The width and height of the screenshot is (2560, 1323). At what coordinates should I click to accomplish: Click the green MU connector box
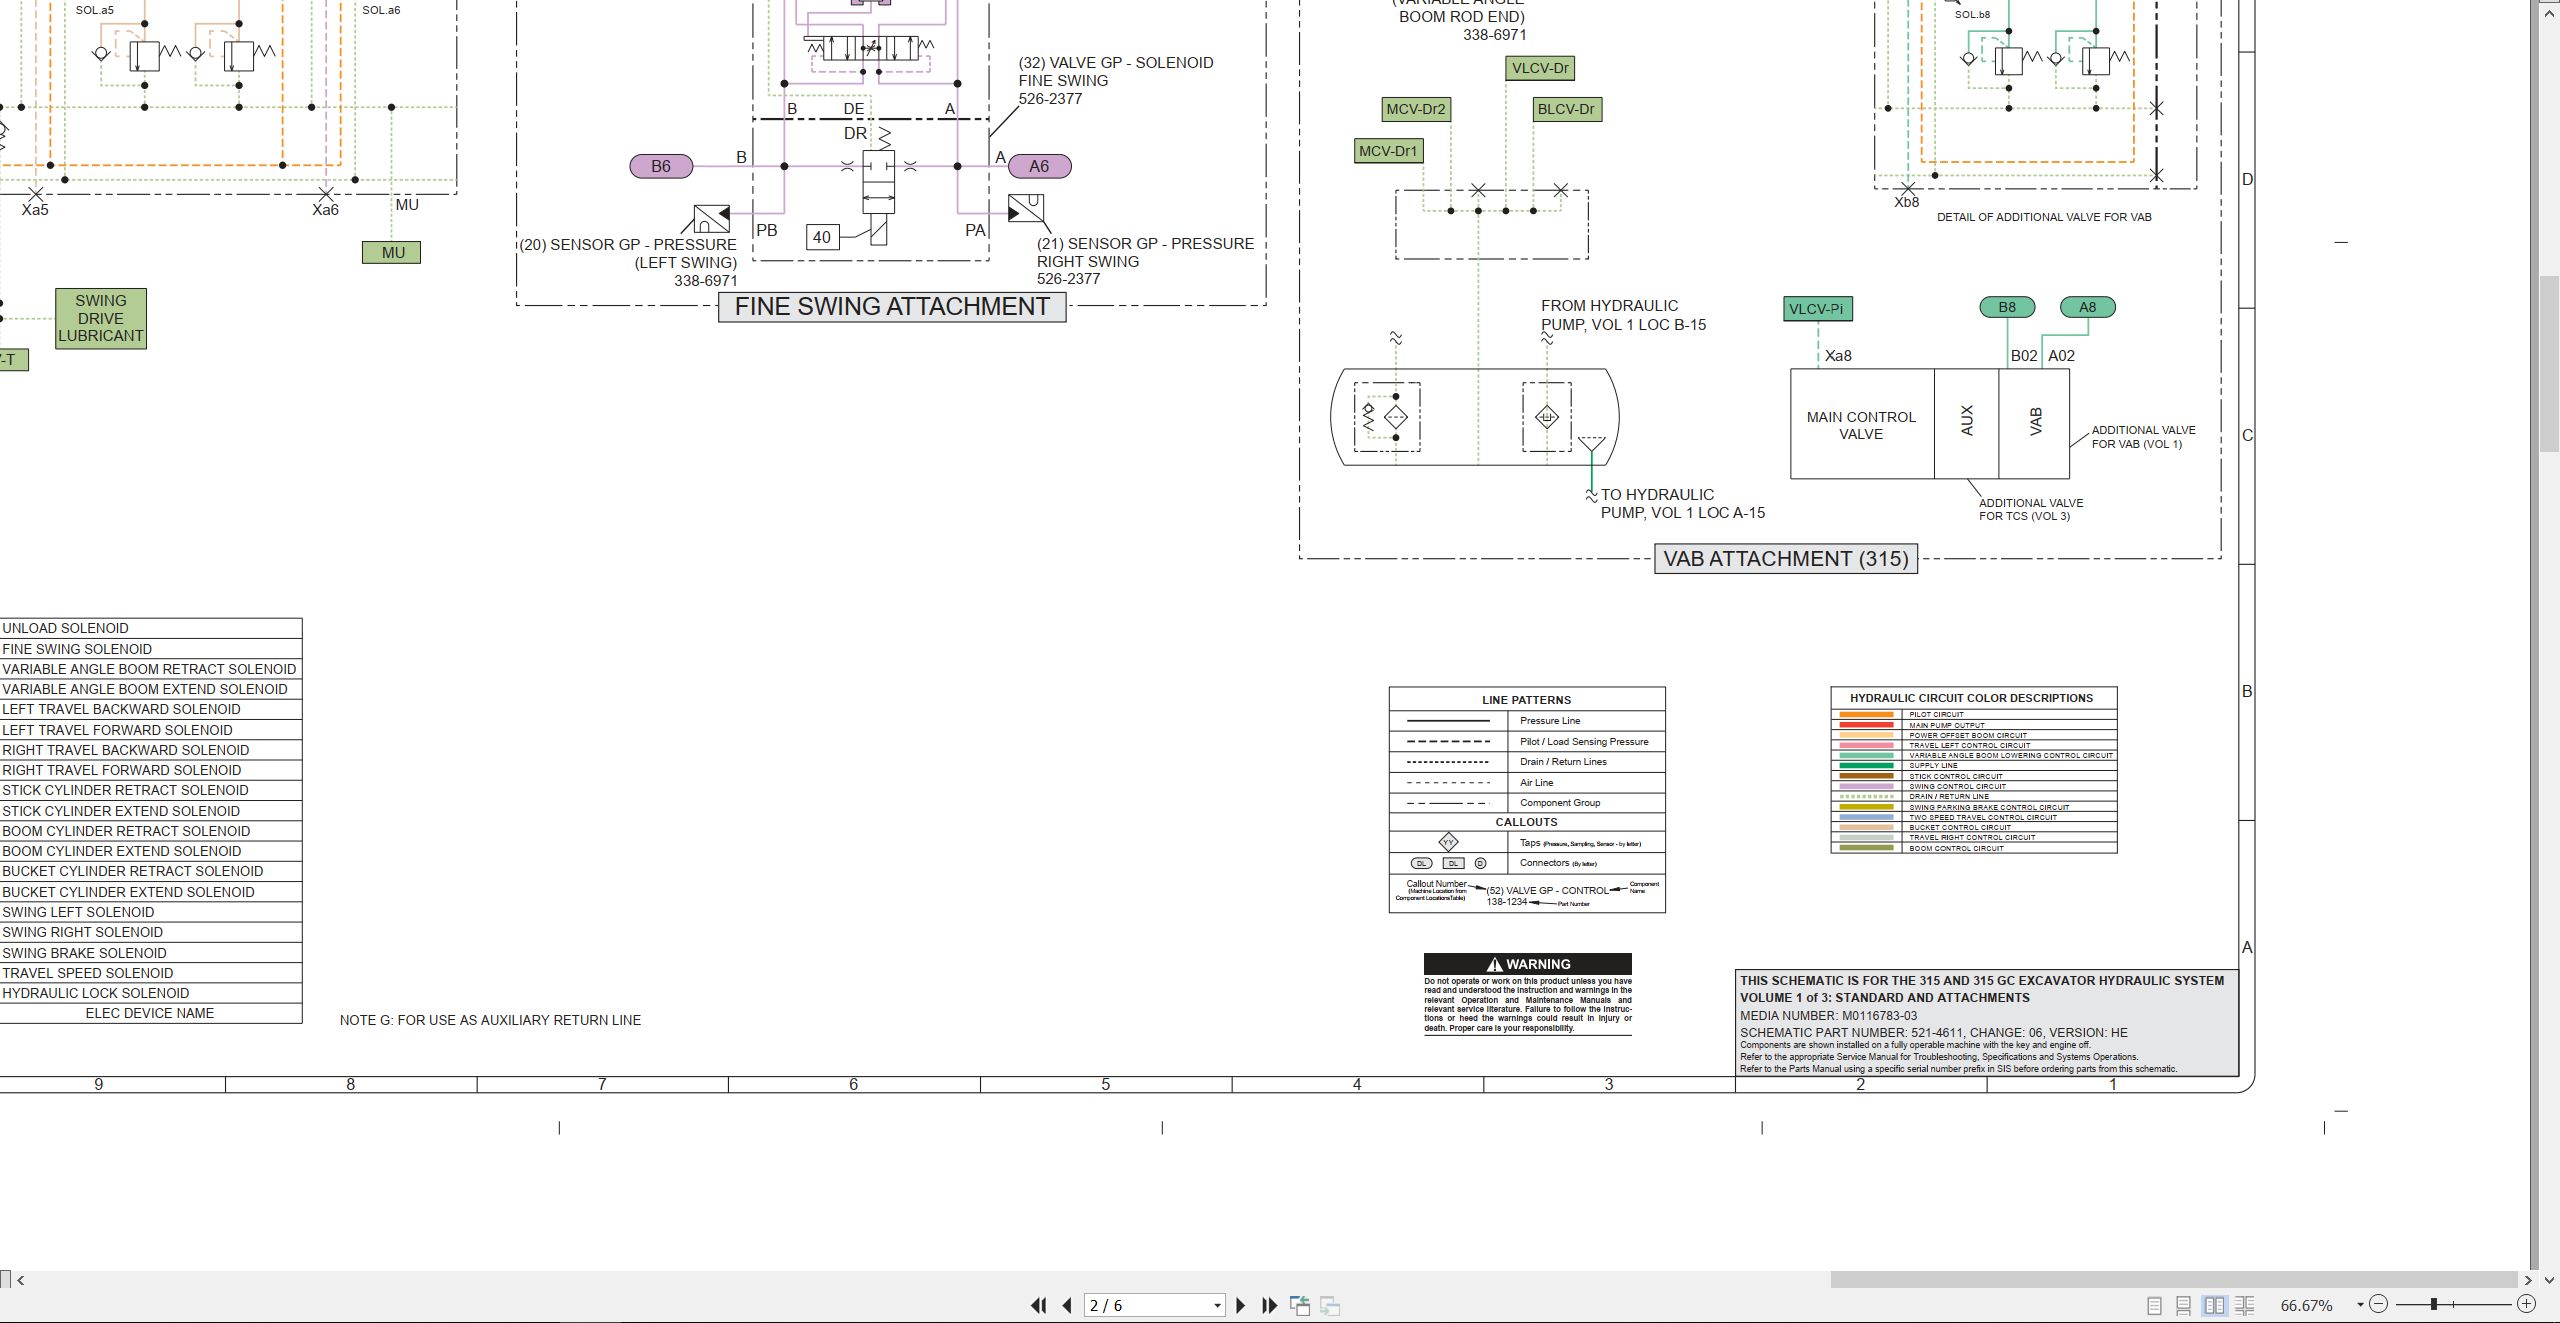[x=392, y=253]
